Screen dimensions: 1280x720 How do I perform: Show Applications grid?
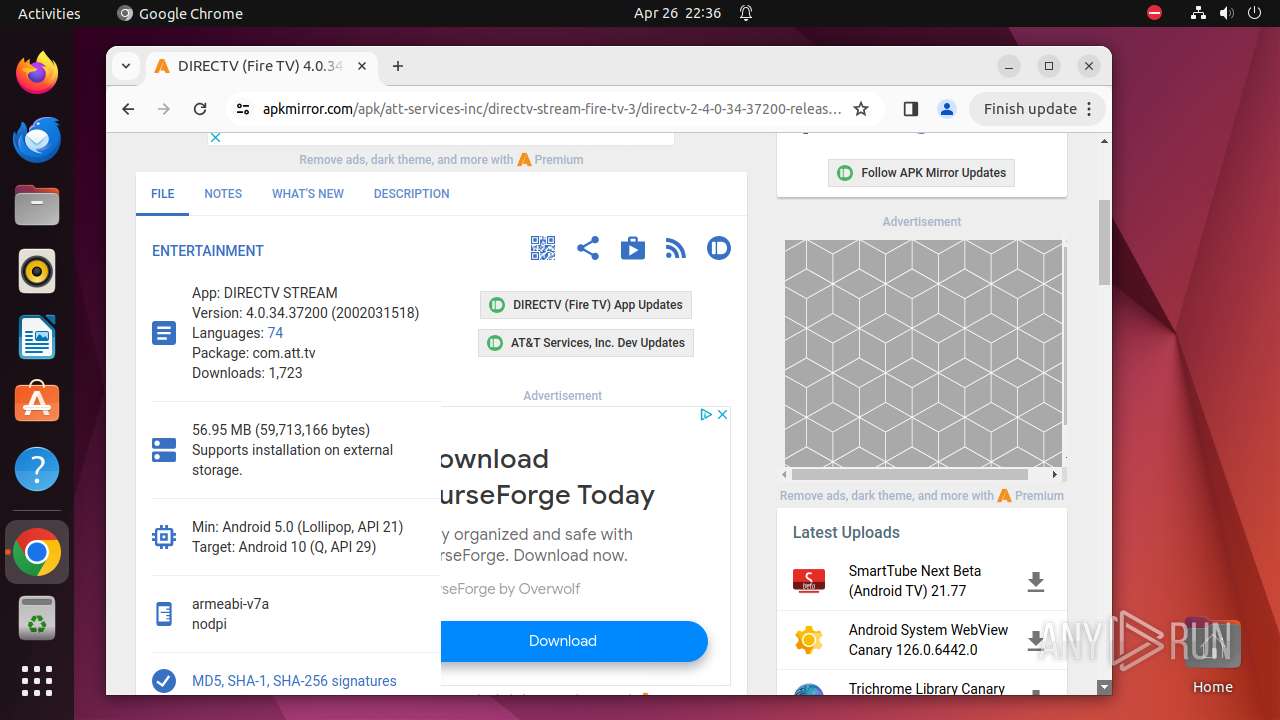point(37,681)
